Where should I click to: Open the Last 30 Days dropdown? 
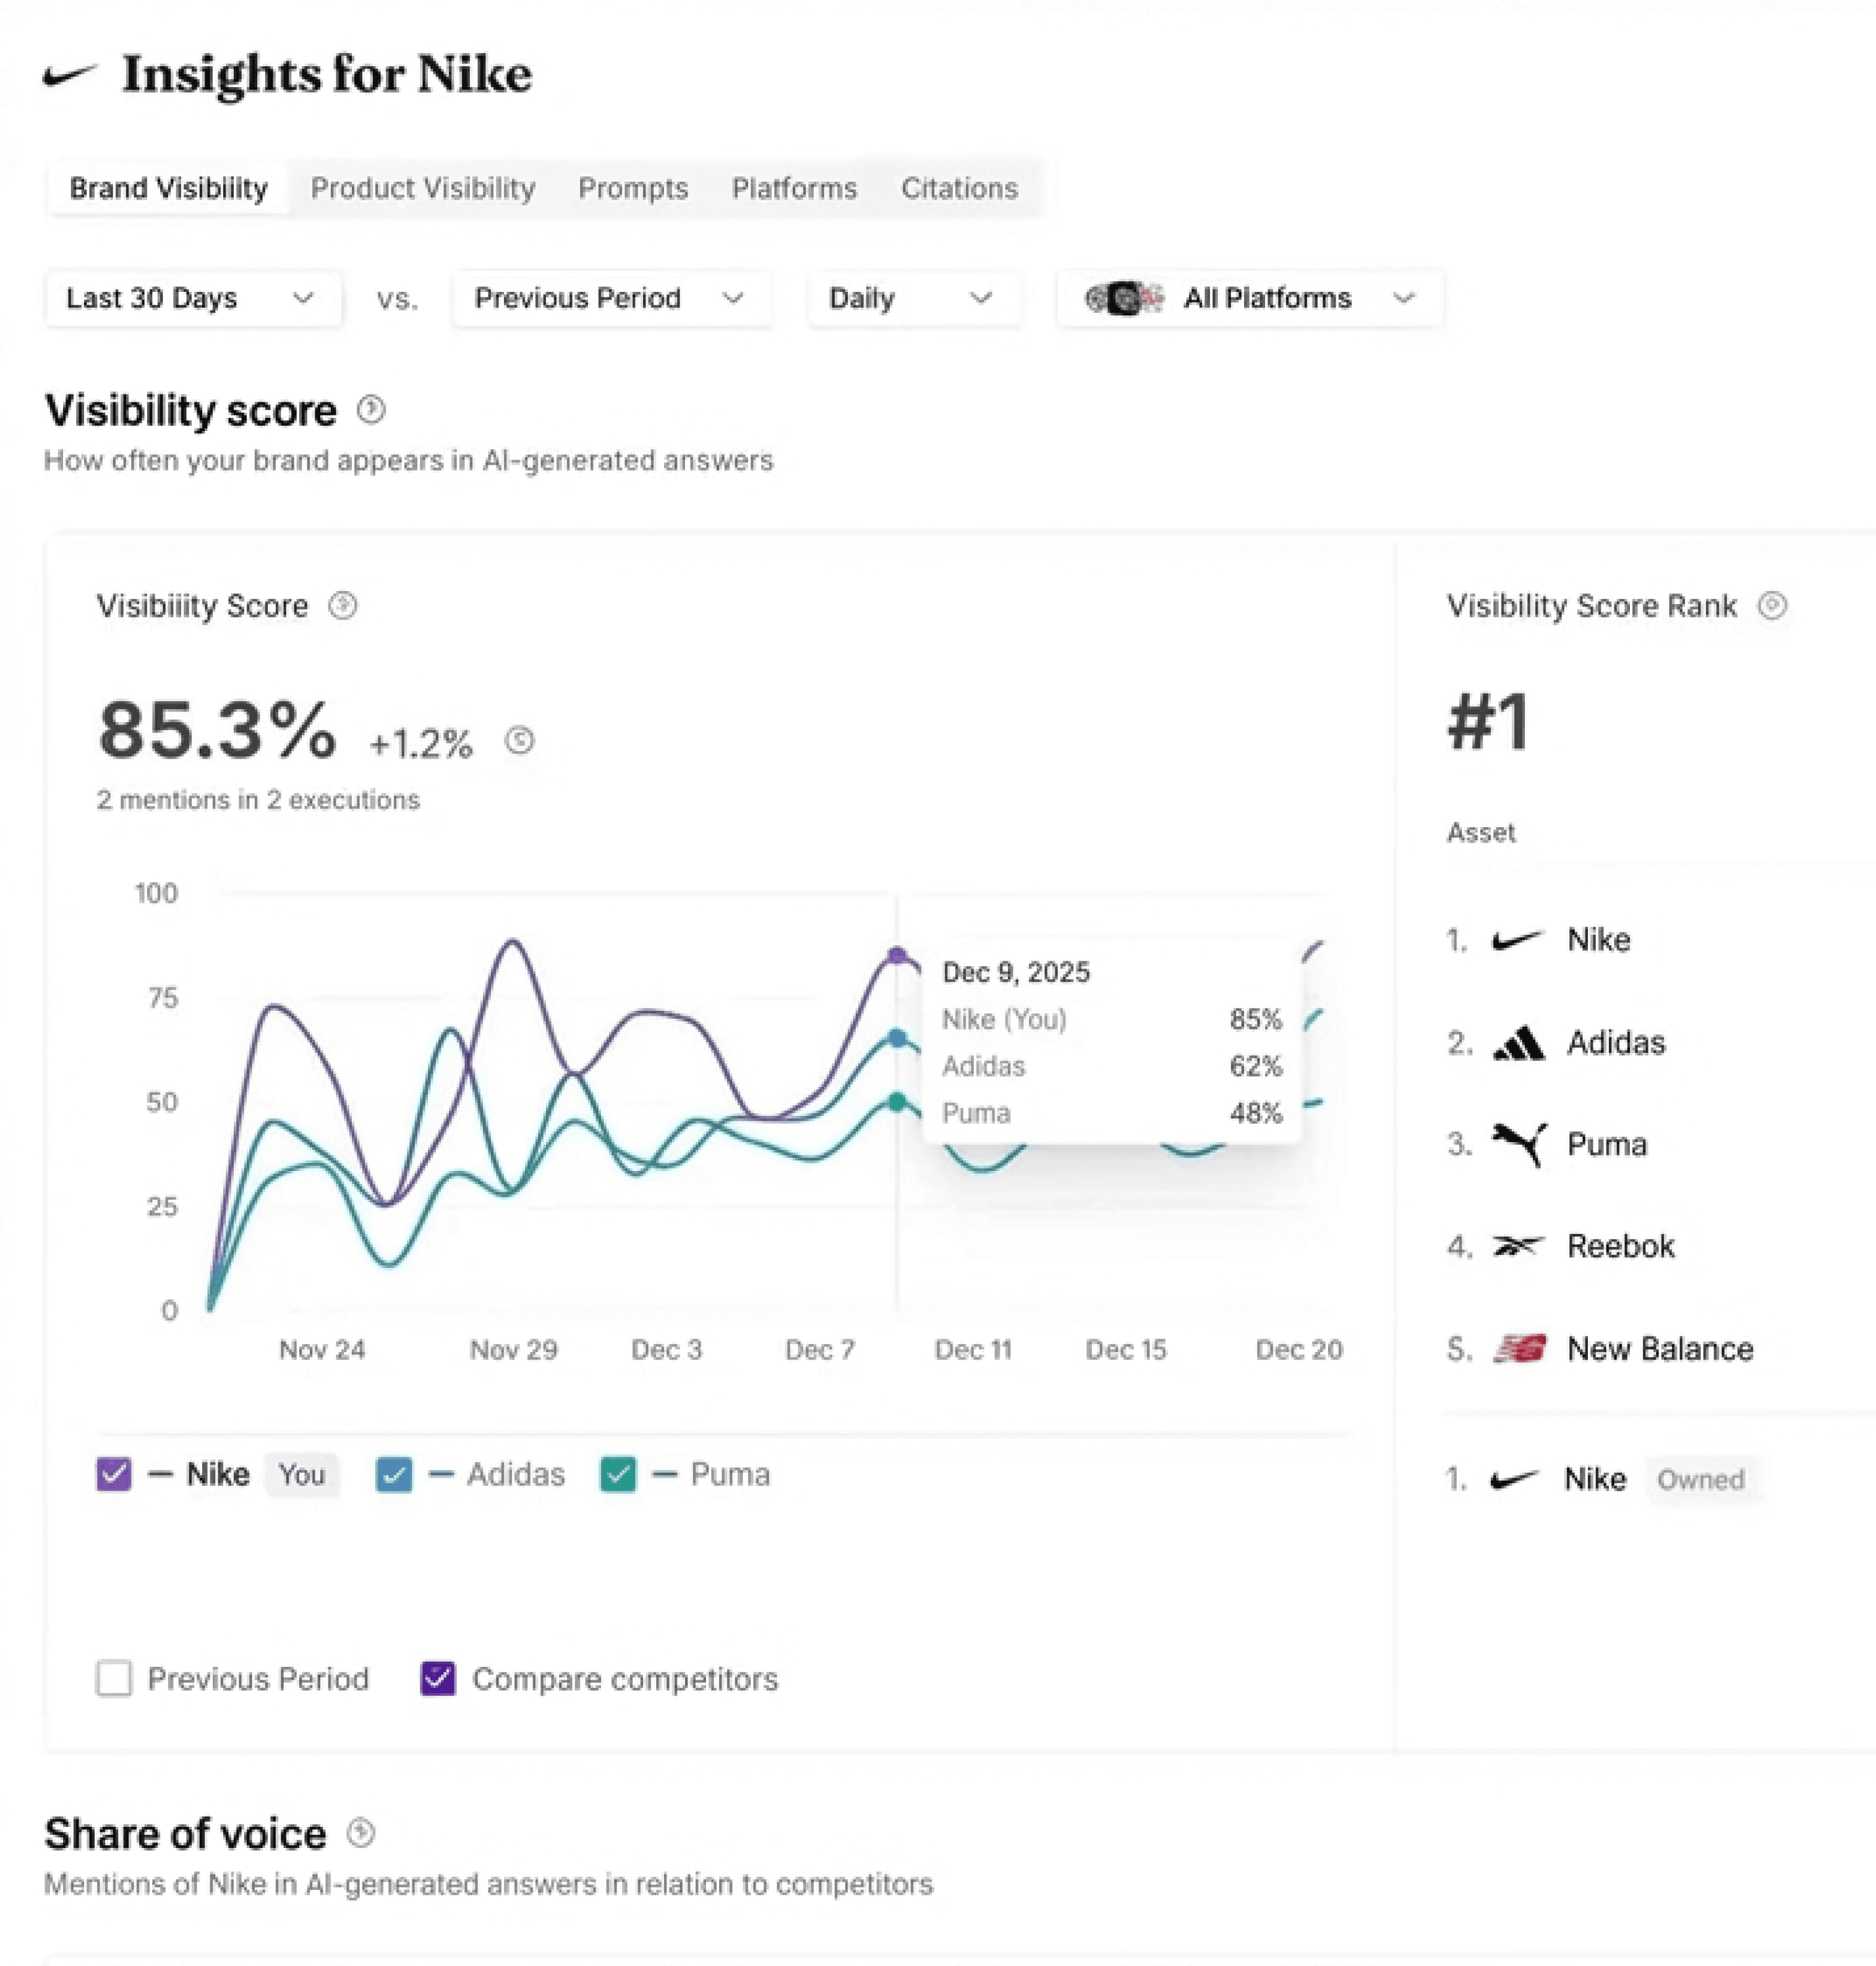click(192, 298)
